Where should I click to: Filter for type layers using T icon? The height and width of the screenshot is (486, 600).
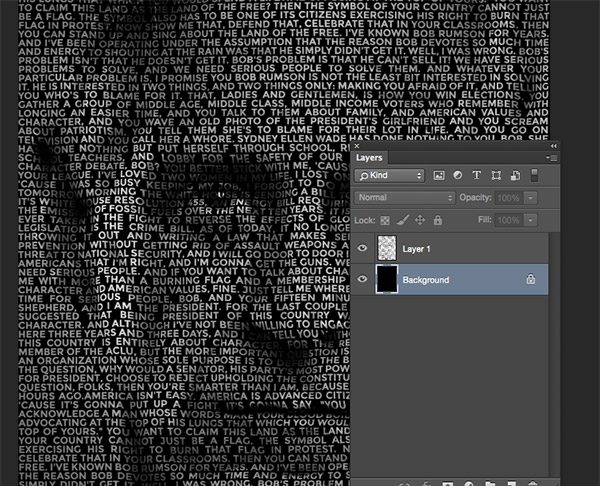[477, 176]
